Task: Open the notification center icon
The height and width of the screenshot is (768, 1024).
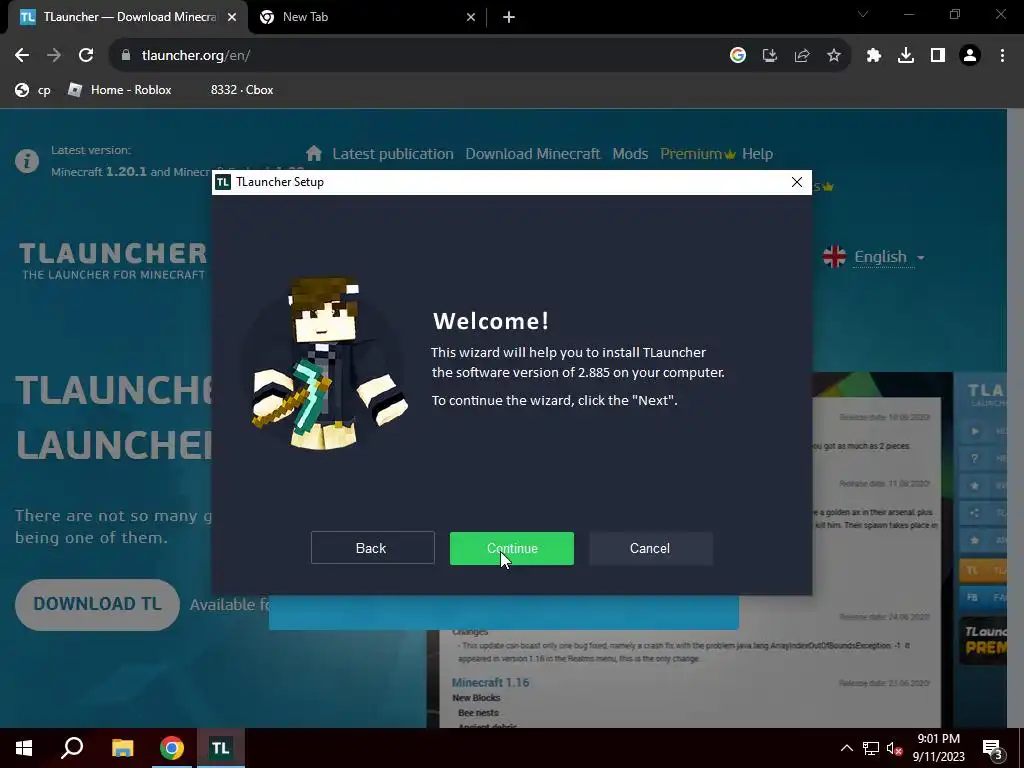Action: [993, 748]
